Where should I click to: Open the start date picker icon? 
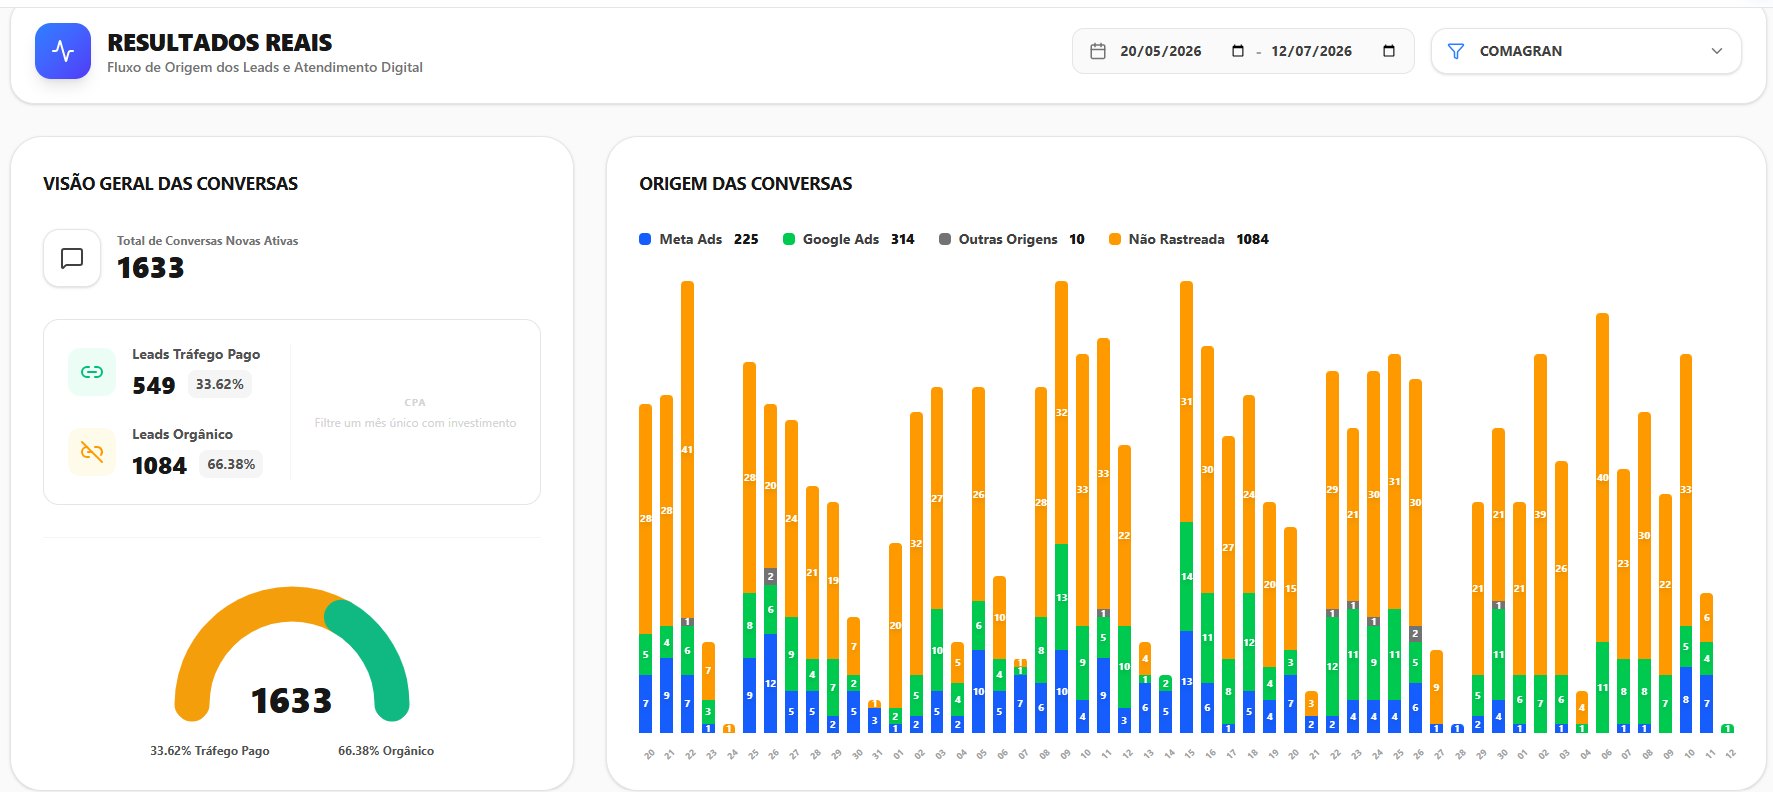[x=1238, y=51]
